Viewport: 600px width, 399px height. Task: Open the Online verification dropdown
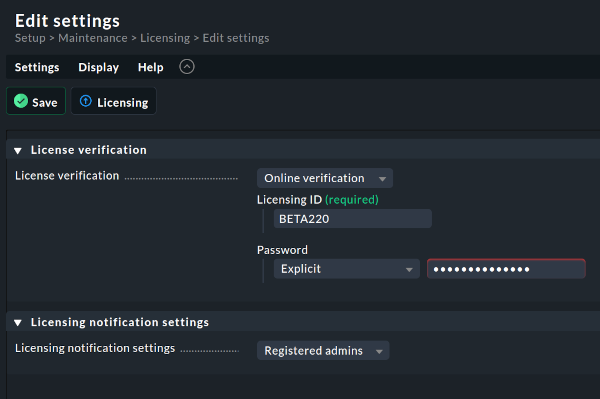[325, 178]
